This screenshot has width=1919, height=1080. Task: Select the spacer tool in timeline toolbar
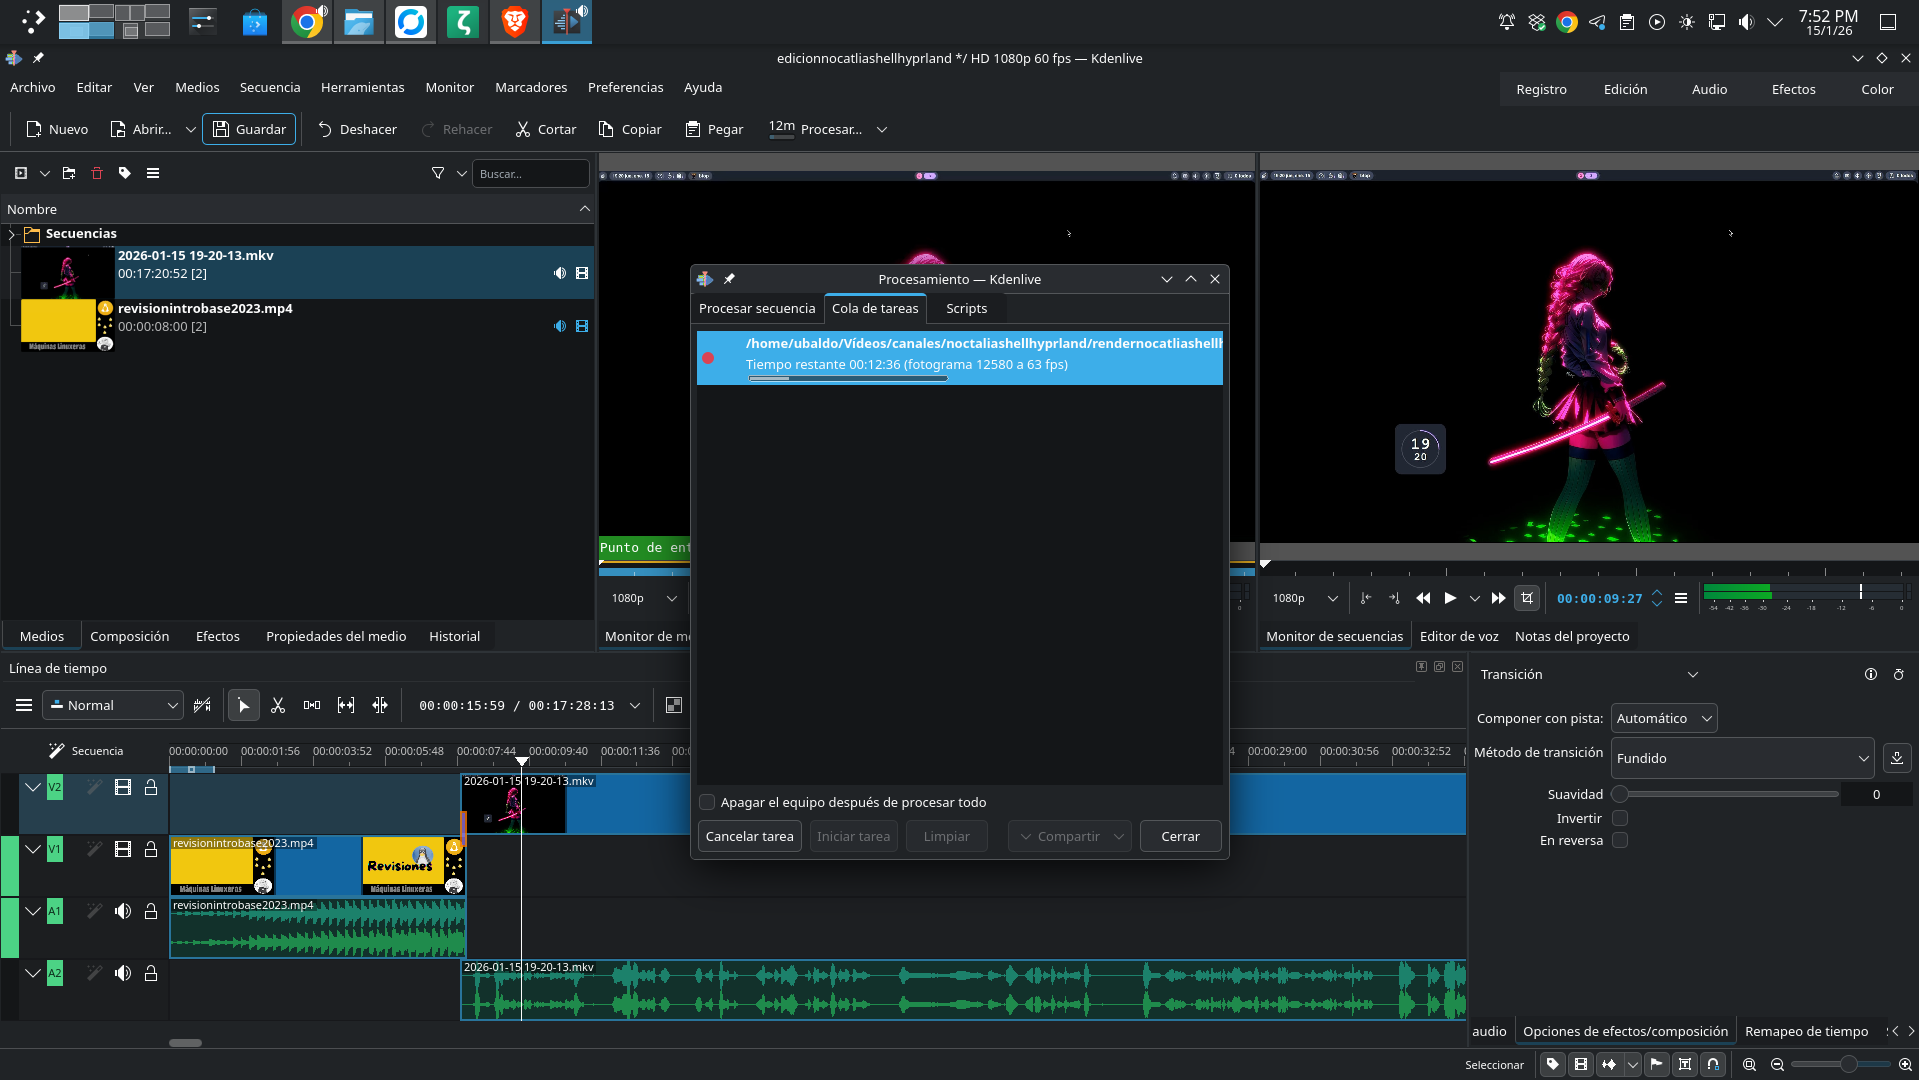[312, 705]
